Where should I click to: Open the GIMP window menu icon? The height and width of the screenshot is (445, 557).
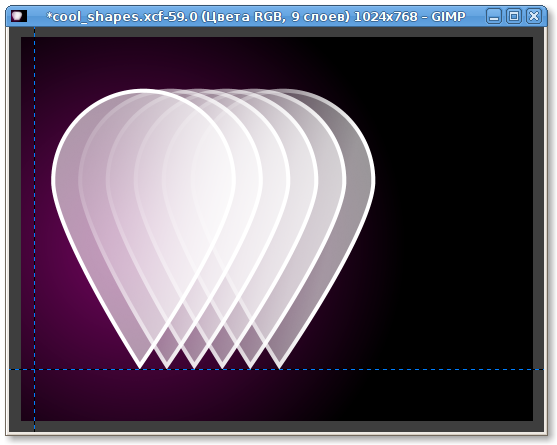(x=18, y=16)
